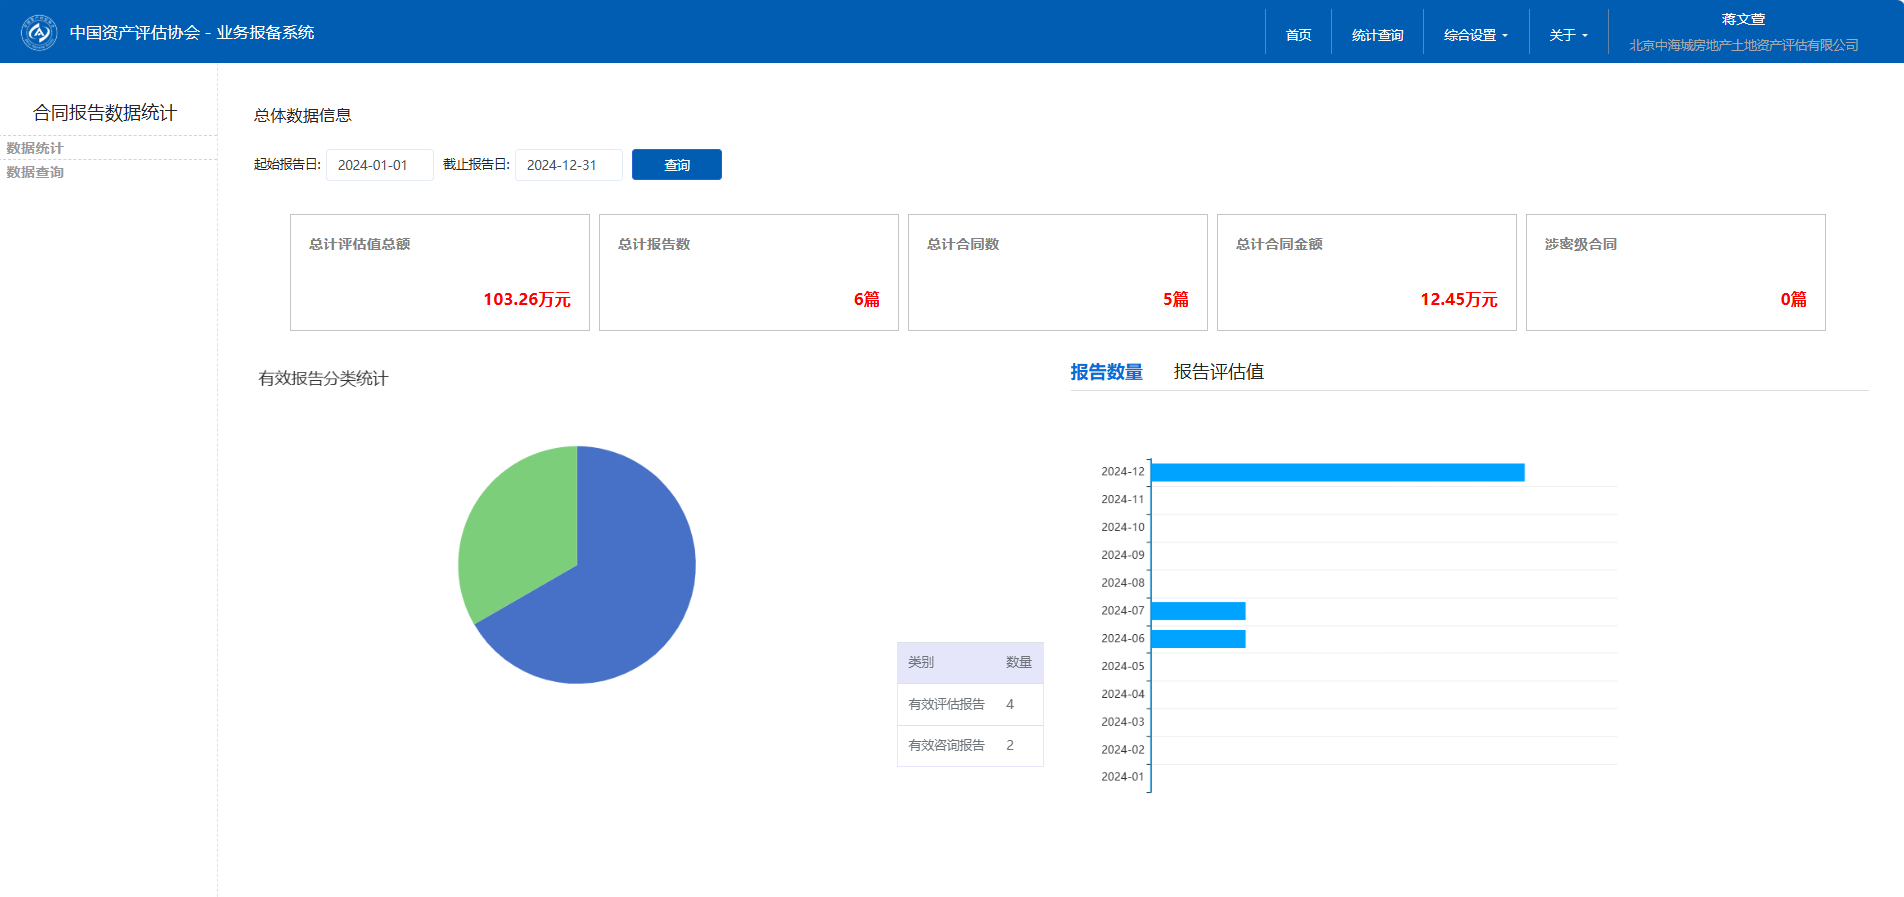The width and height of the screenshot is (1904, 897).
Task: Click the user name 蒋文萱
Action: (x=1743, y=19)
